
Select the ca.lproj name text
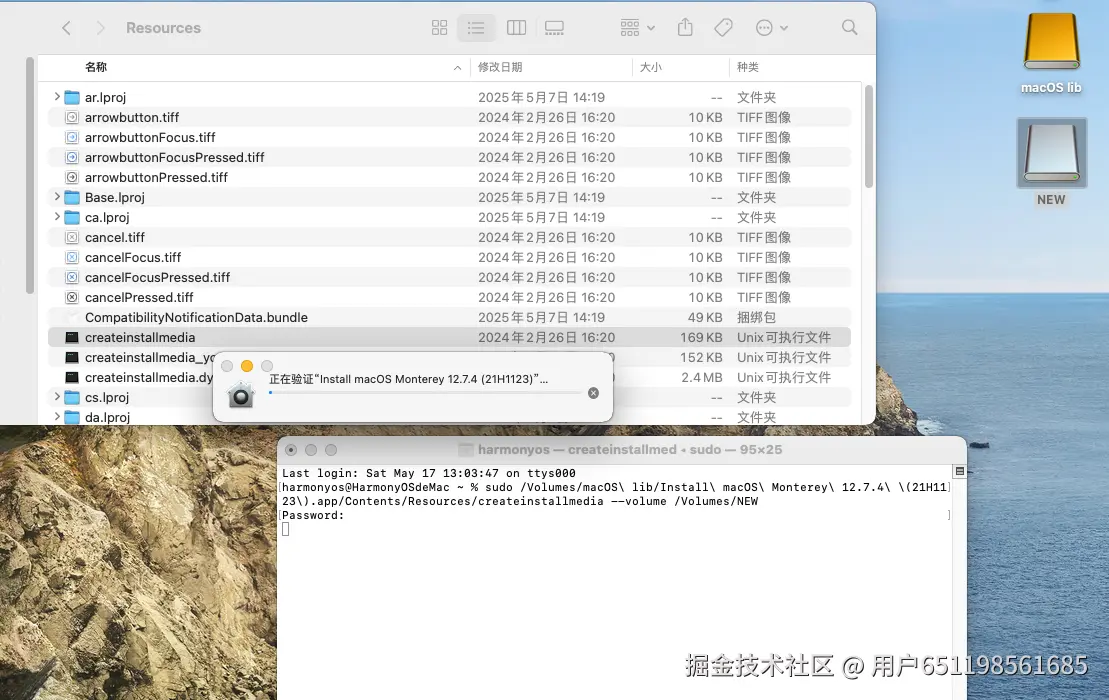107,217
